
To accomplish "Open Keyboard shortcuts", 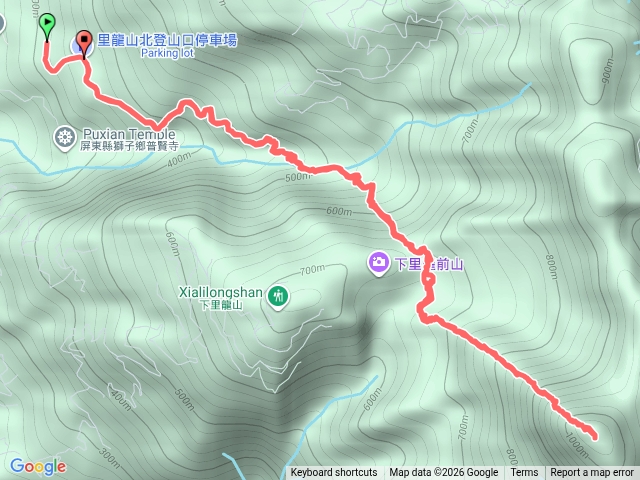I will [x=334, y=472].
